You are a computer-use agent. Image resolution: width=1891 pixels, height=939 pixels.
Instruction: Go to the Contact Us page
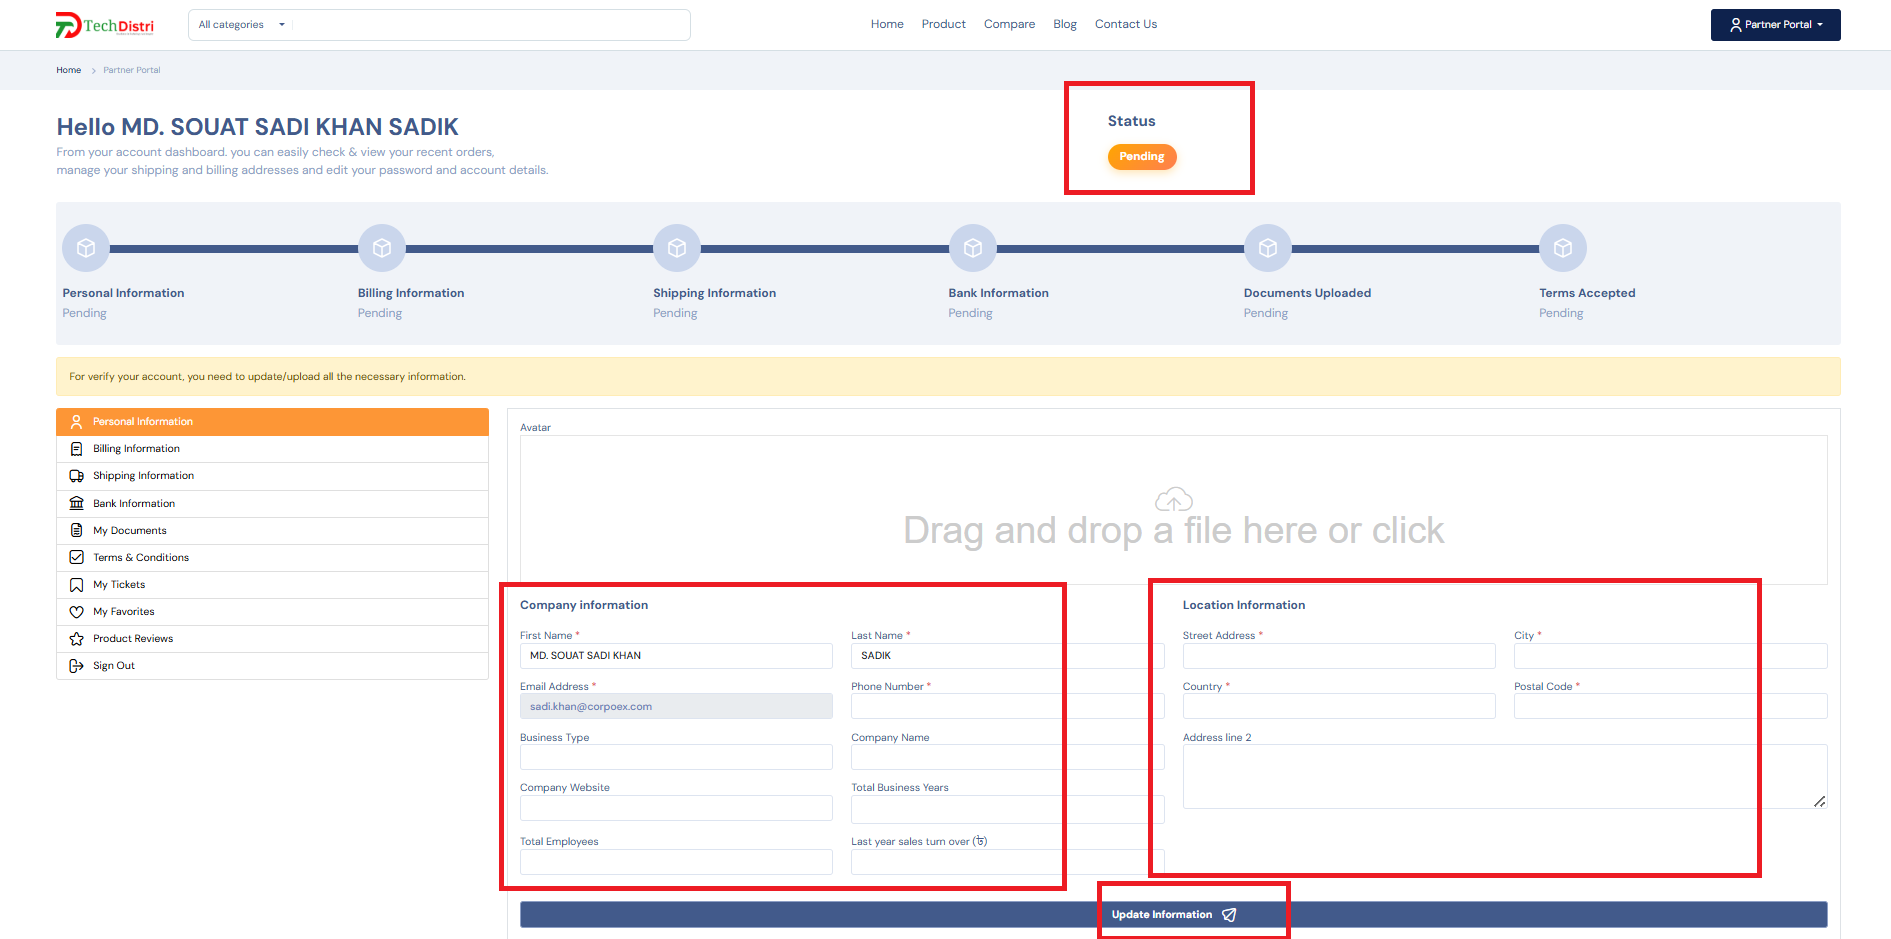(1125, 24)
